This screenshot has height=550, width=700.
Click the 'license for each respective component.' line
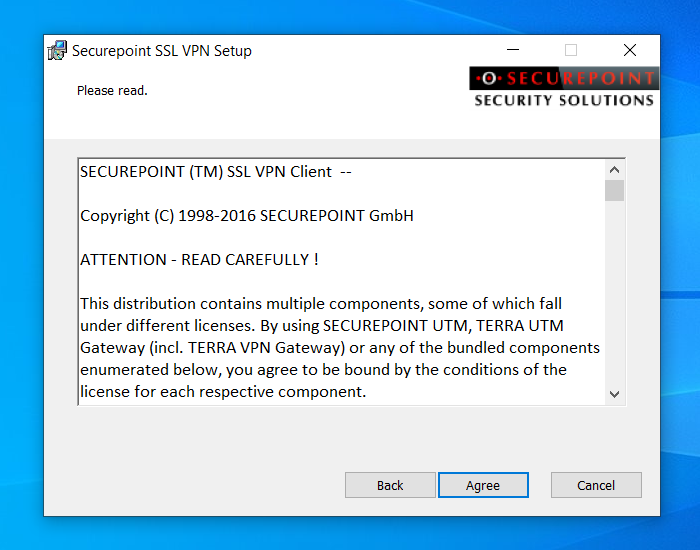(x=223, y=392)
